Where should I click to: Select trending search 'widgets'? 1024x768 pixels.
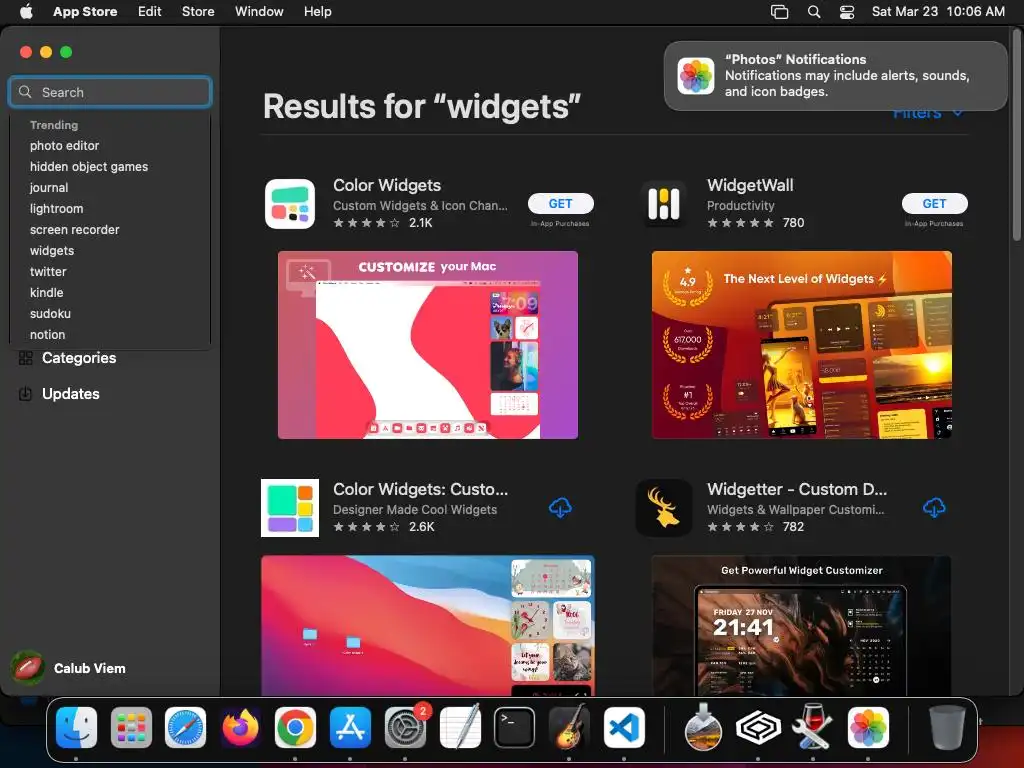click(x=52, y=251)
